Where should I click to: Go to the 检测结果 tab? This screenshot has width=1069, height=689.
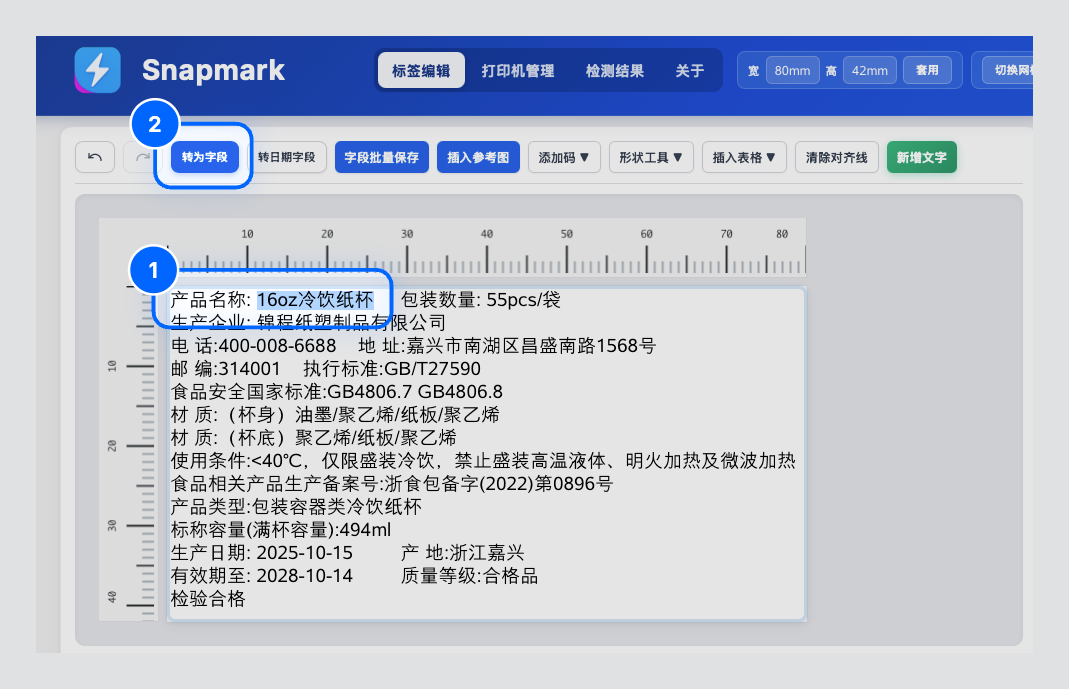614,71
